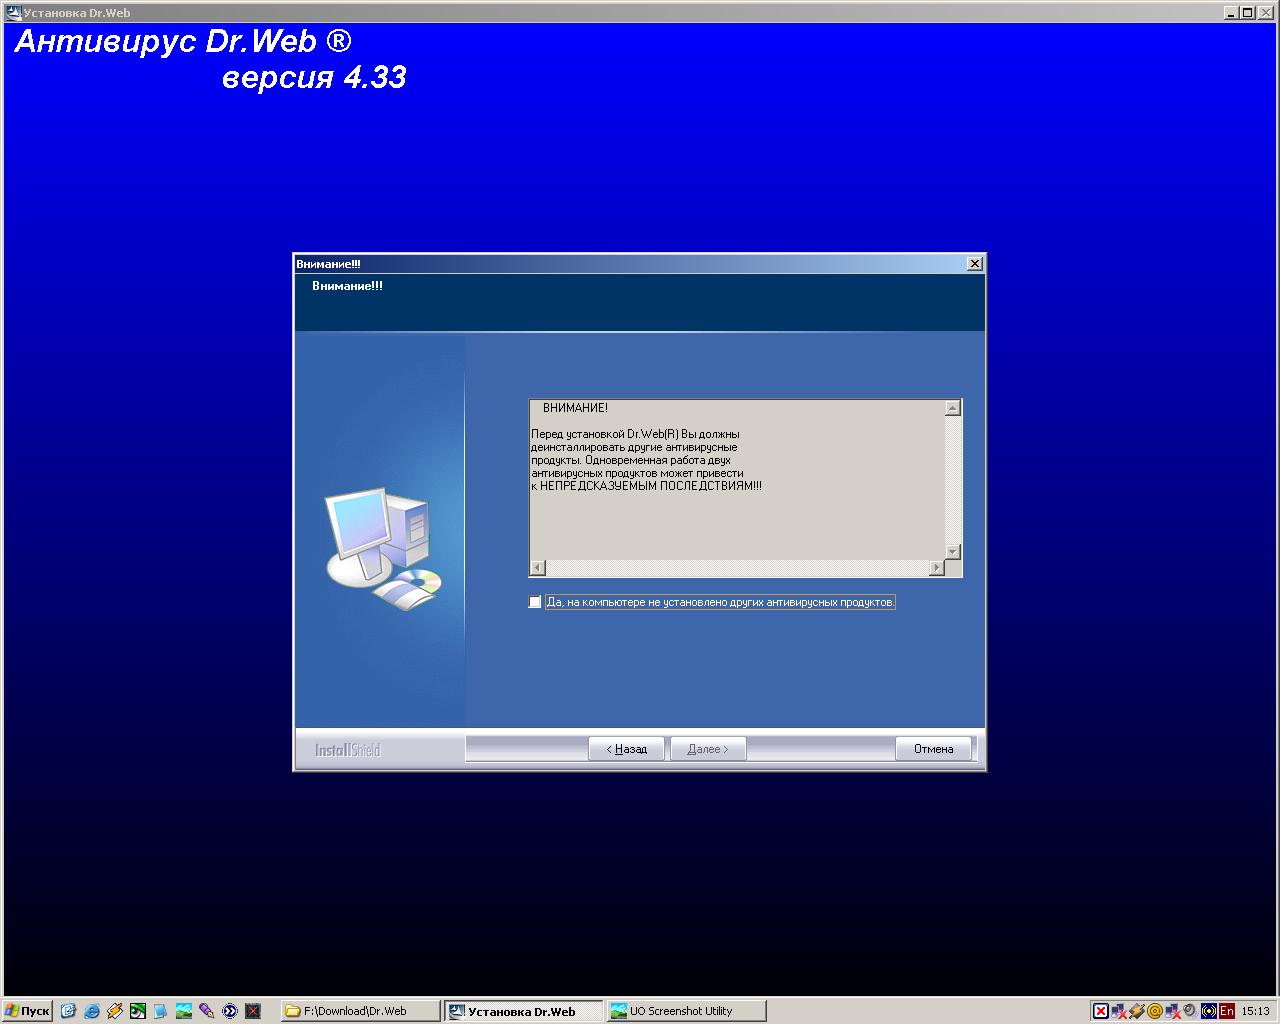The height and width of the screenshot is (1024, 1280).
Task: Click the warning text box's scroll up arrow
Action: 953,408
